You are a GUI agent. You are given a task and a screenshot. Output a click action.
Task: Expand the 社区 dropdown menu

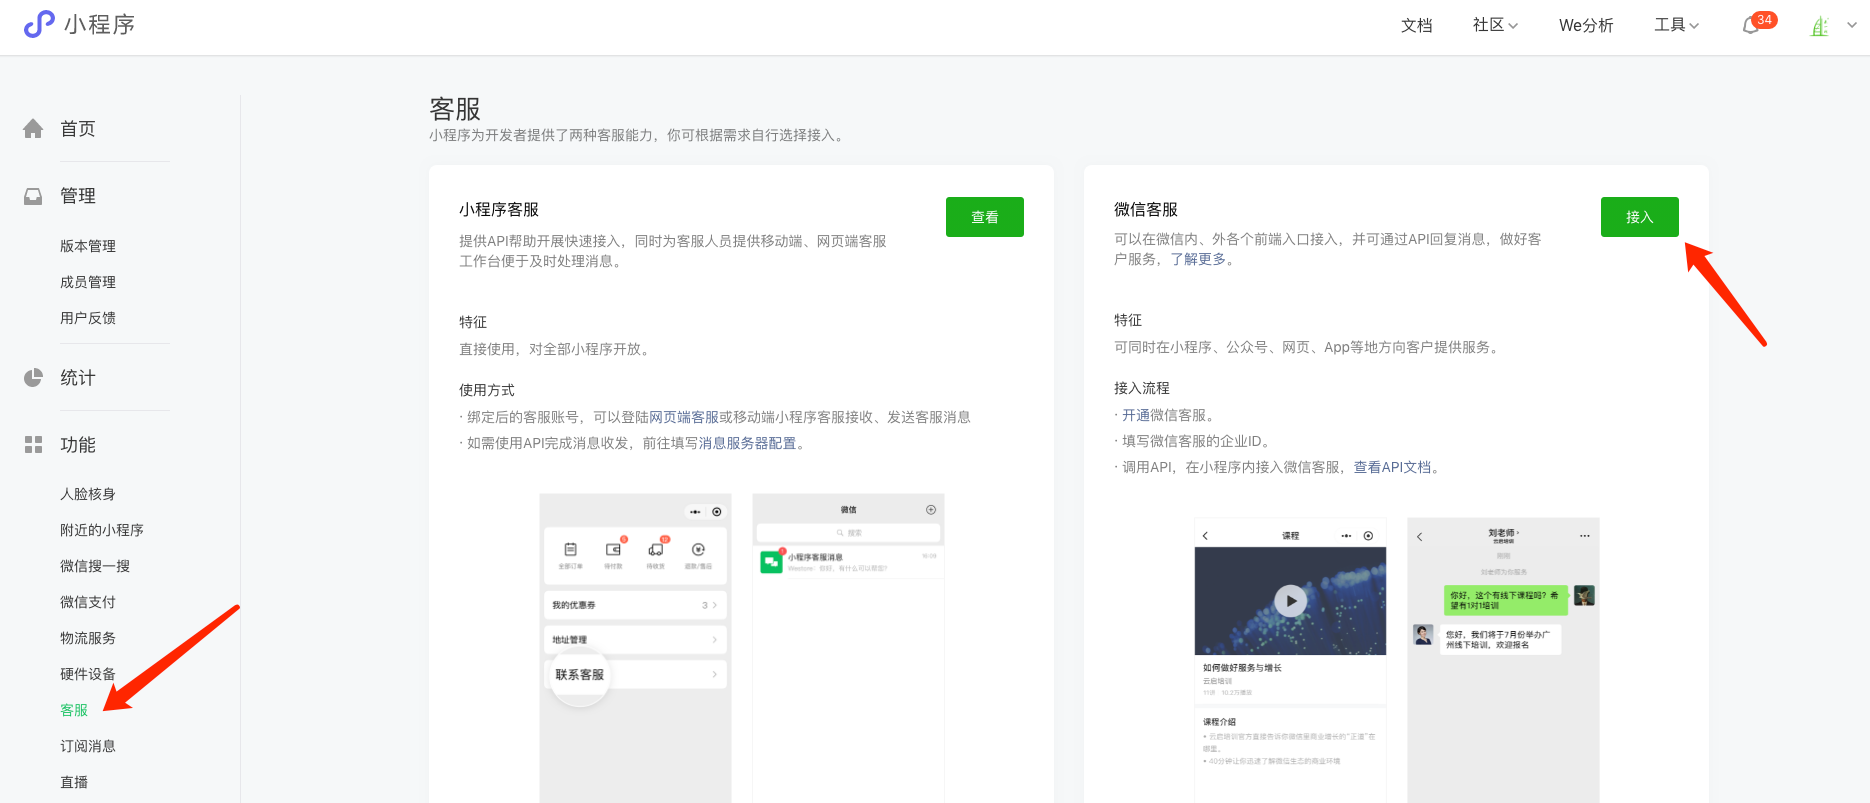1495,25
